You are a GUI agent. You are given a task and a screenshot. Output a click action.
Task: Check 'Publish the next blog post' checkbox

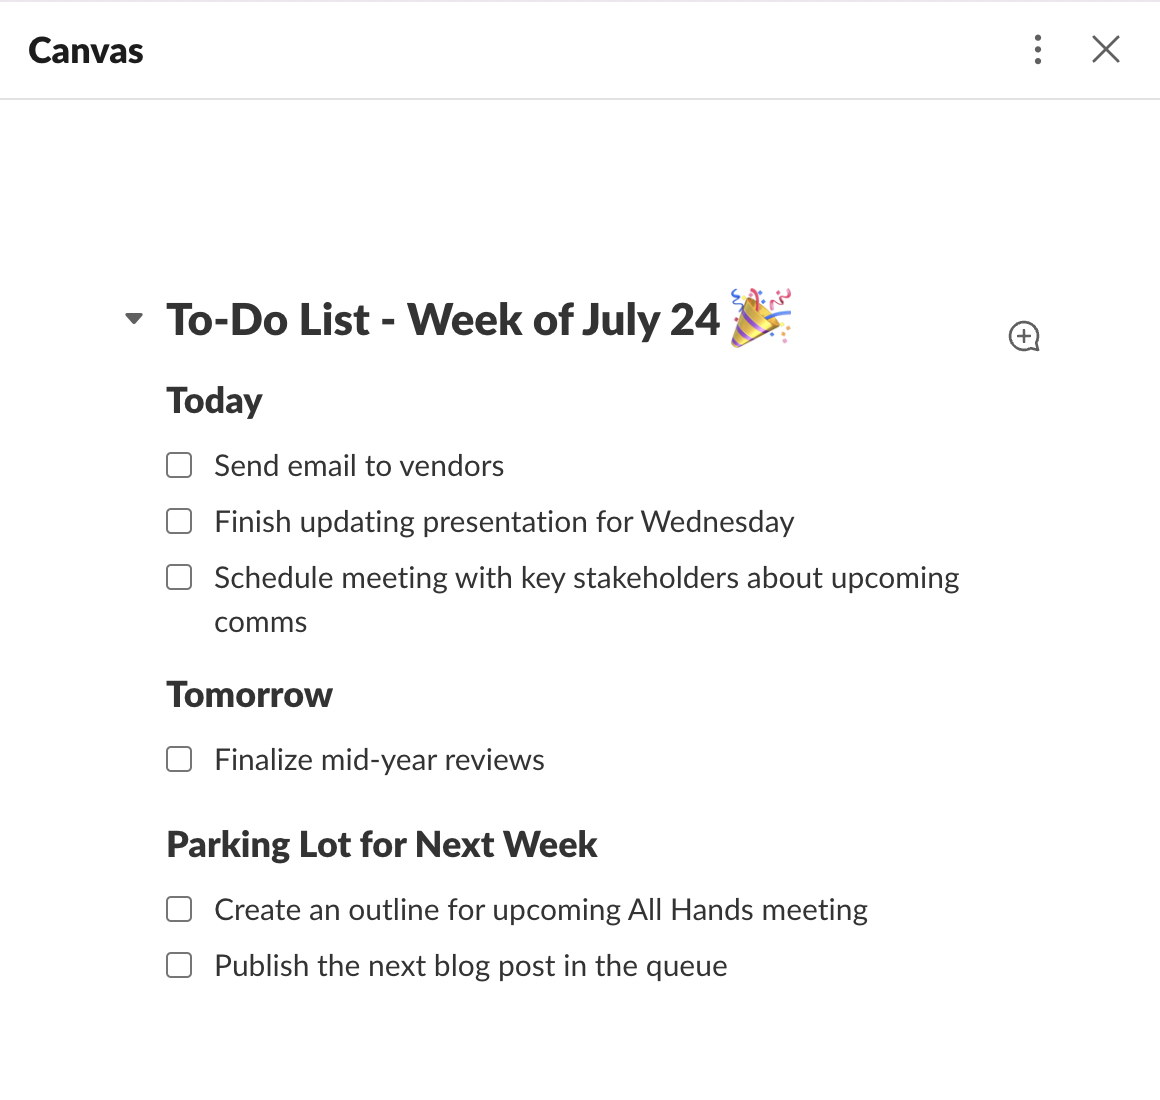tap(178, 965)
